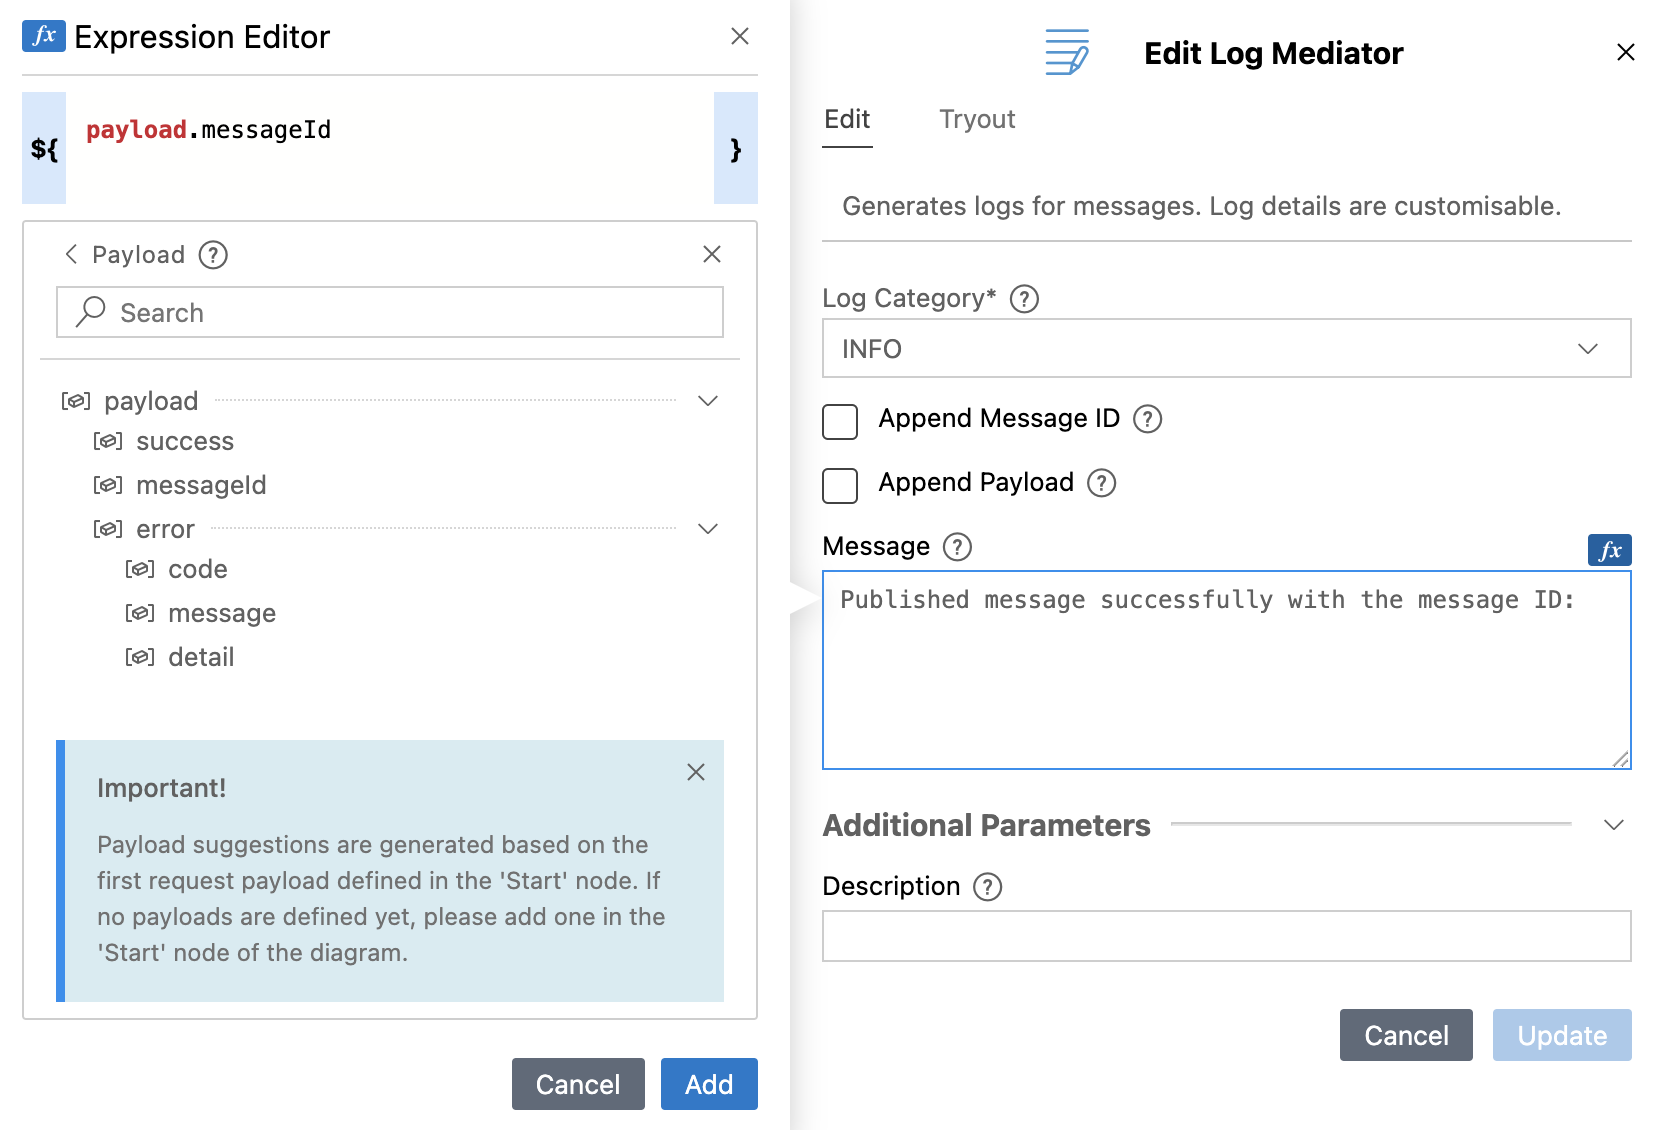Enable Append Message ID checkbox
This screenshot has width=1670, height=1130.
[x=840, y=421]
